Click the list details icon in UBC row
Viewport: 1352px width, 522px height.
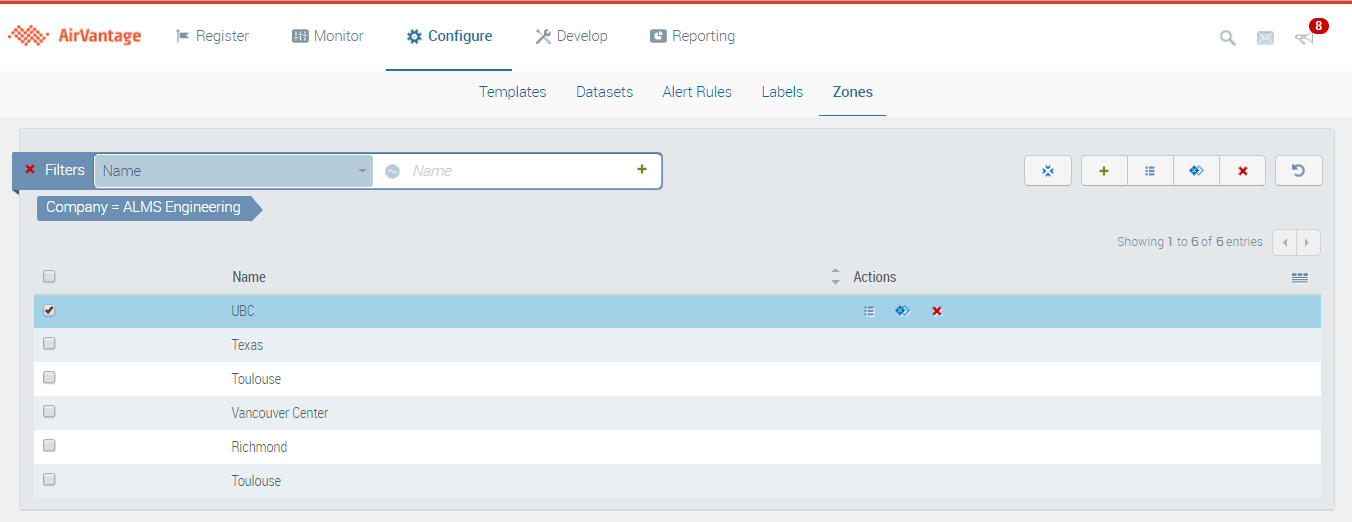[x=869, y=311]
